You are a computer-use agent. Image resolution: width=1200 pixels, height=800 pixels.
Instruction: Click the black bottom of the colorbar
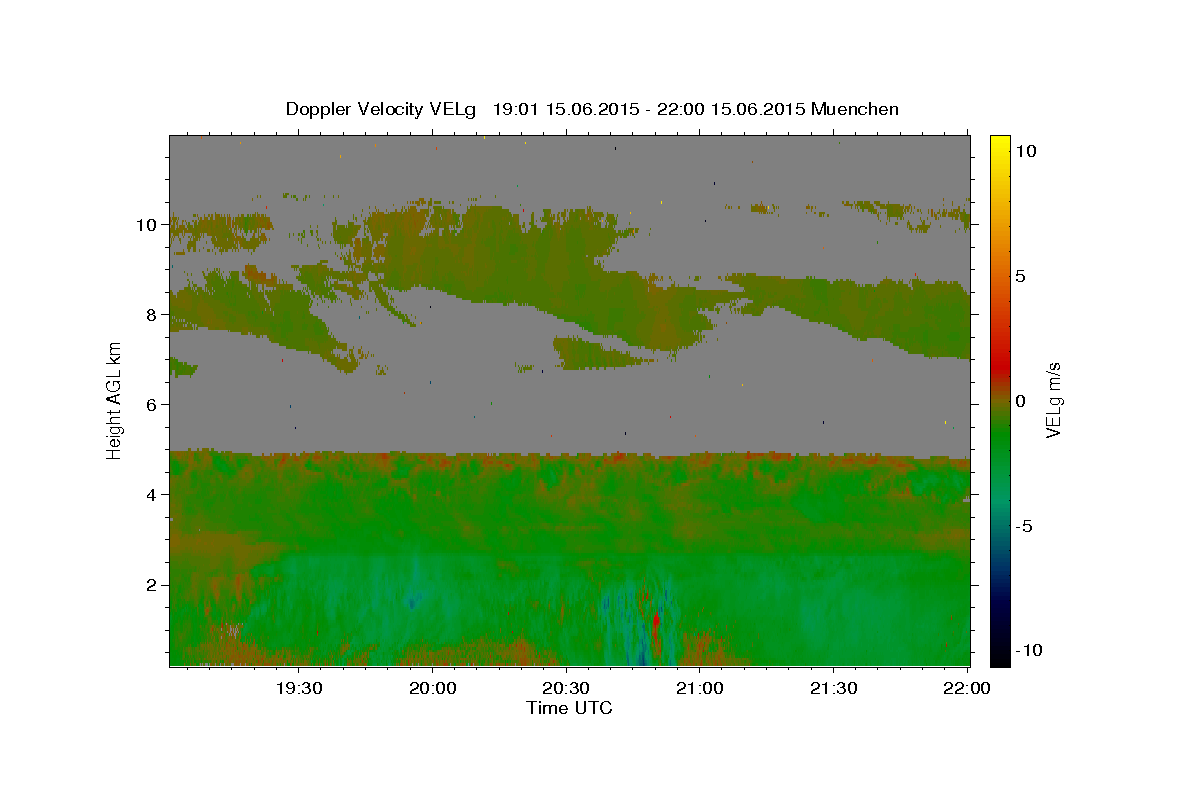[1000, 655]
